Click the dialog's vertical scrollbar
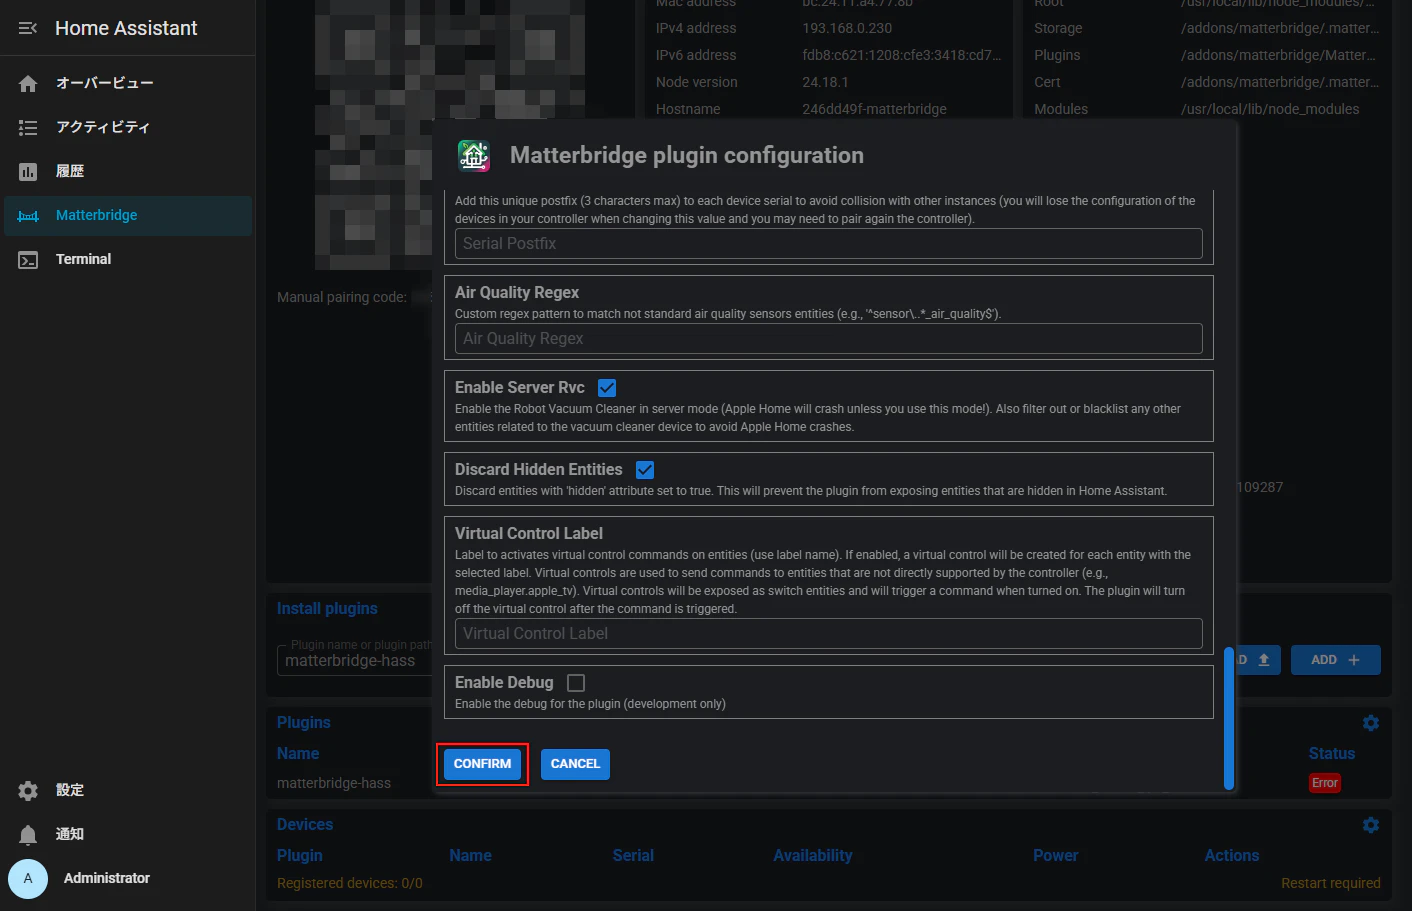Image resolution: width=1412 pixels, height=911 pixels. pos(1229,718)
